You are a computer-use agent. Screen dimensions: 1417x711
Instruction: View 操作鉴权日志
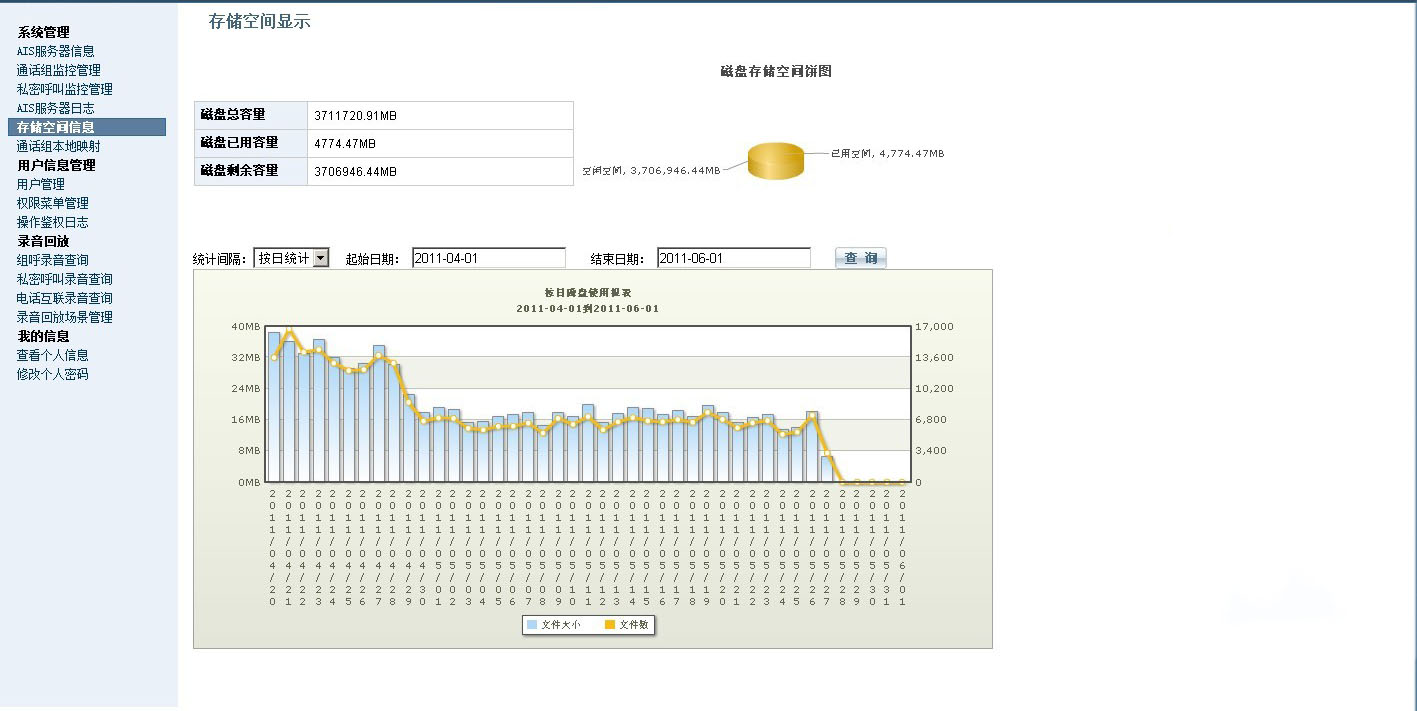53,222
